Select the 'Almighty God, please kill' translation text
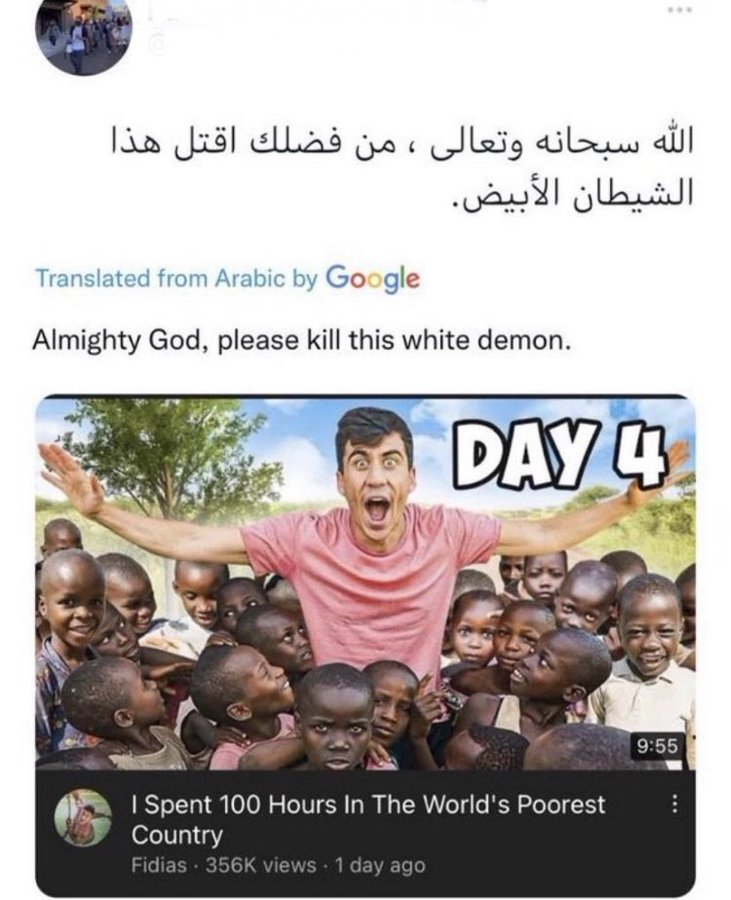The width and height of the screenshot is (731, 900). point(302,340)
